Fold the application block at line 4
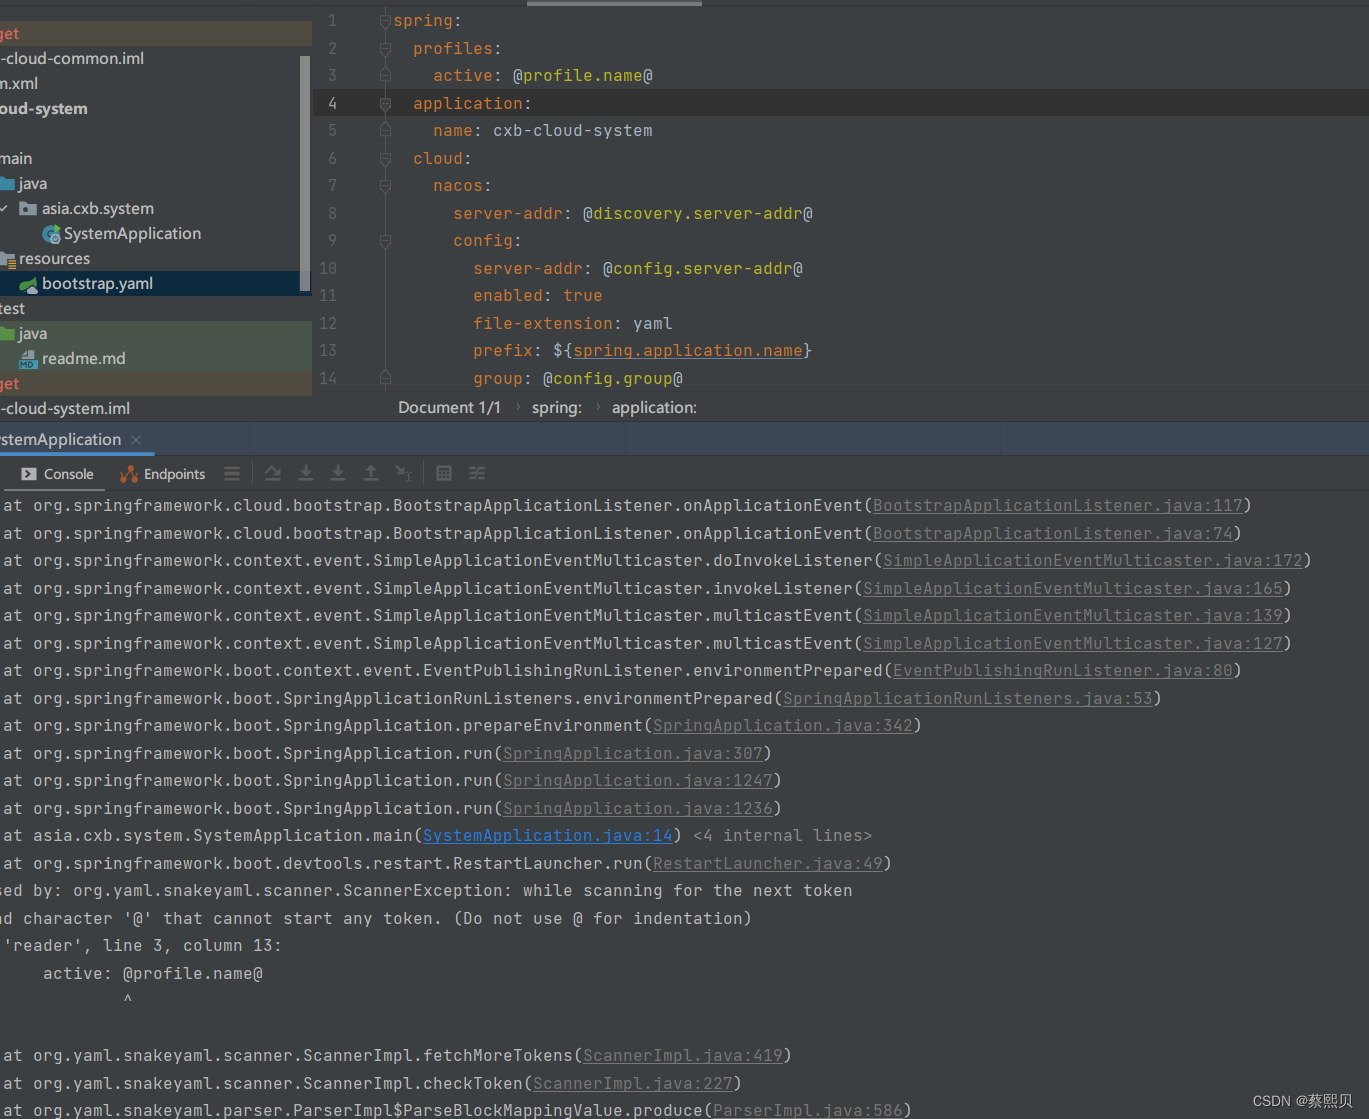1369x1119 pixels. click(x=385, y=103)
